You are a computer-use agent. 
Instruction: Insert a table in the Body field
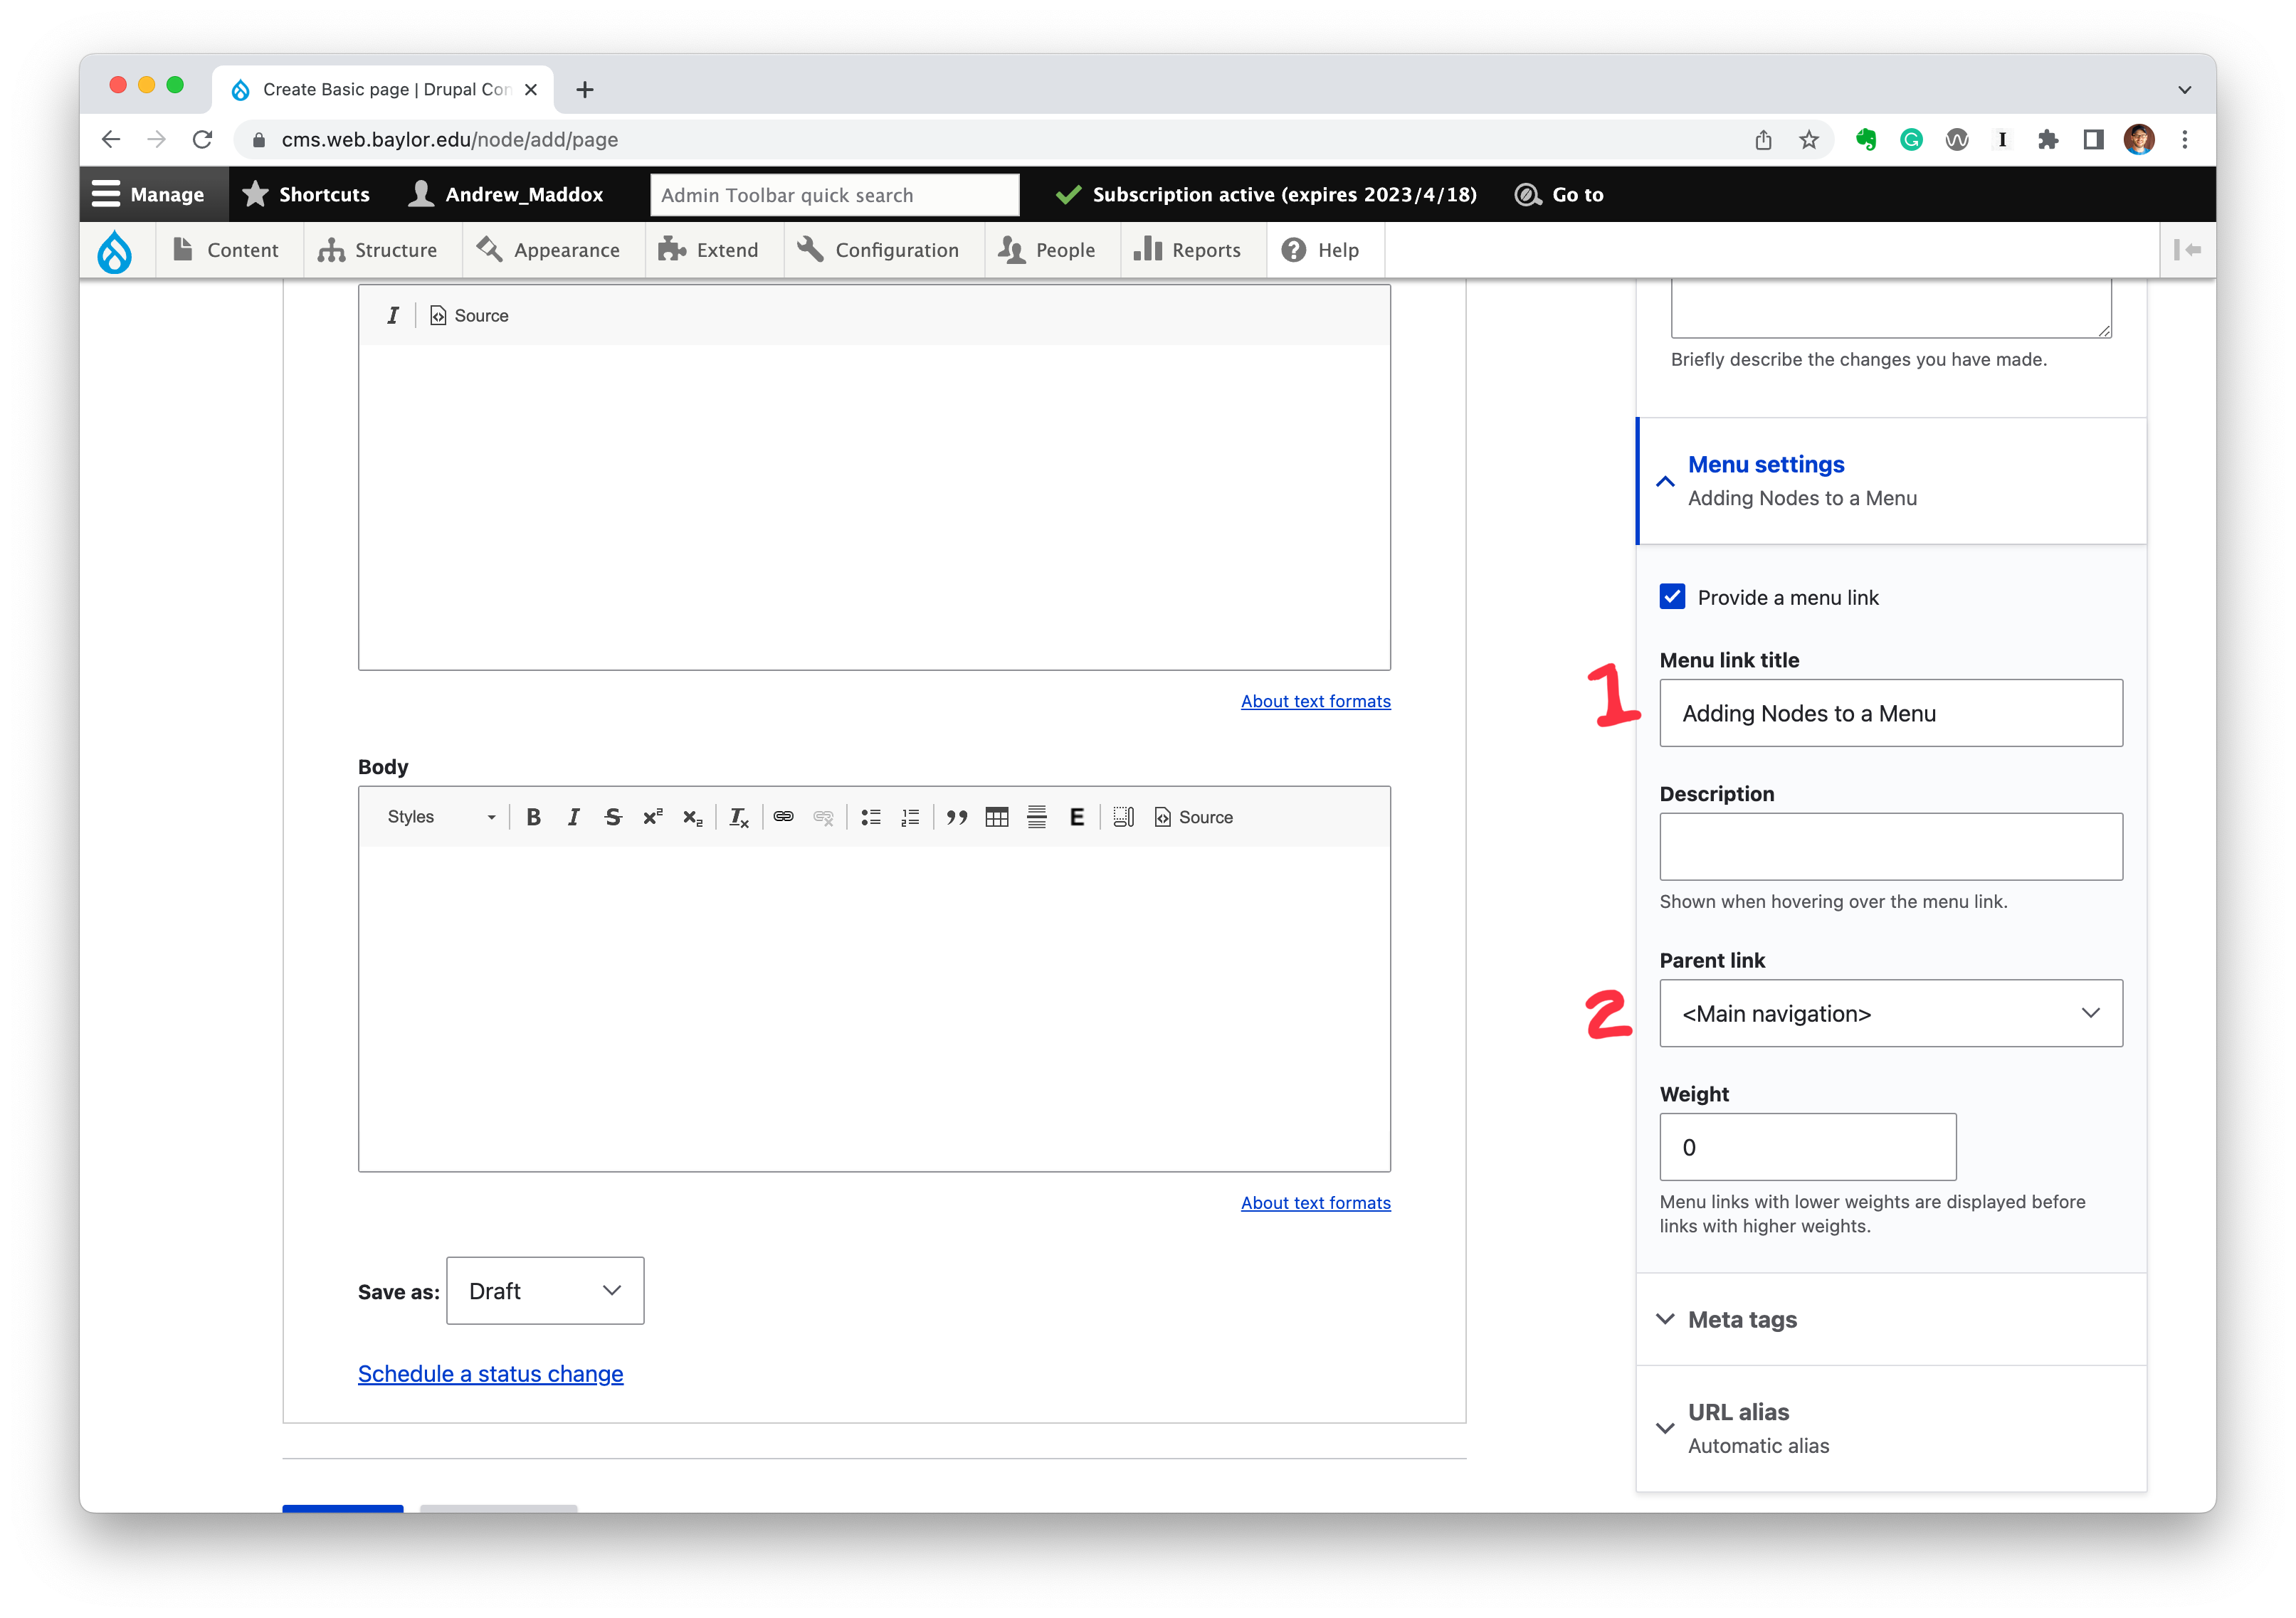996,817
